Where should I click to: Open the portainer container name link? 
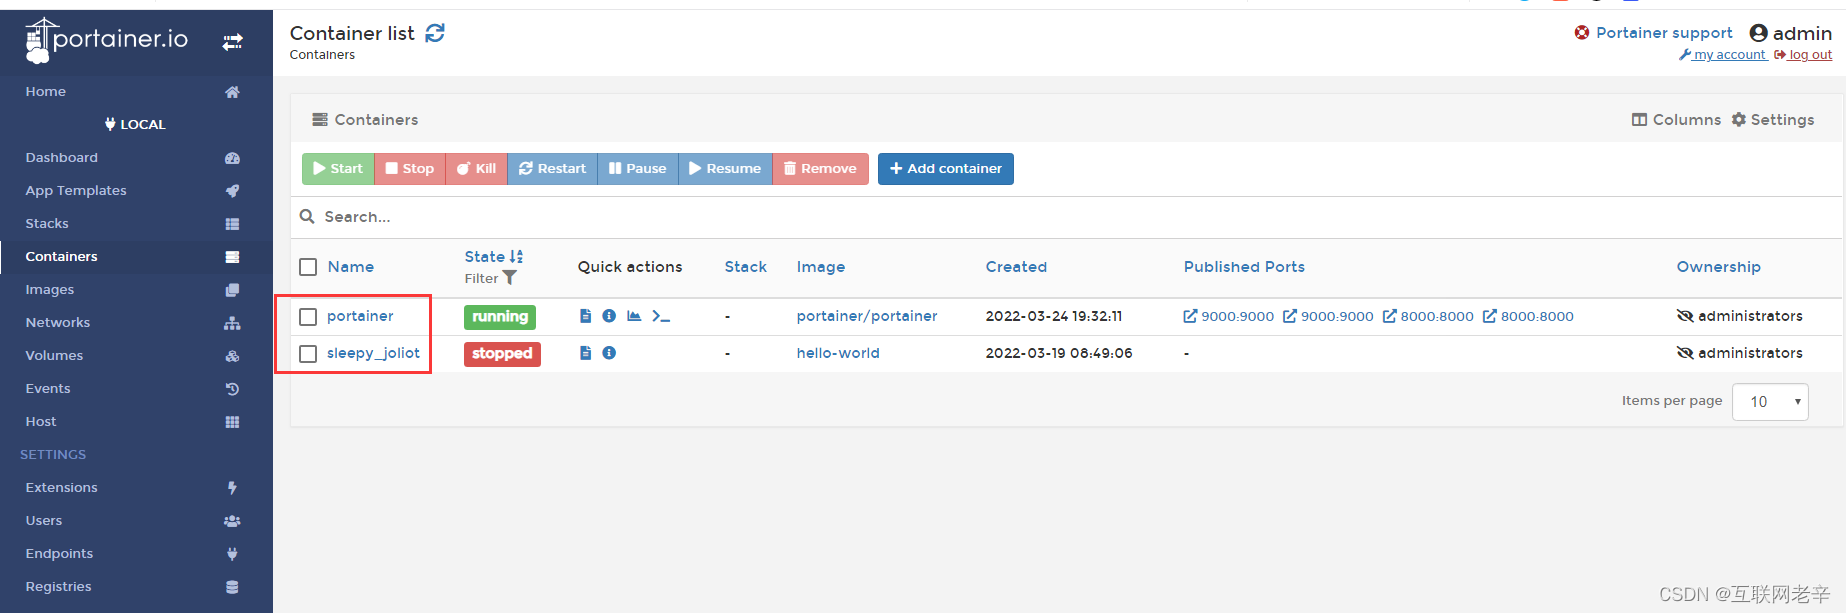click(360, 316)
